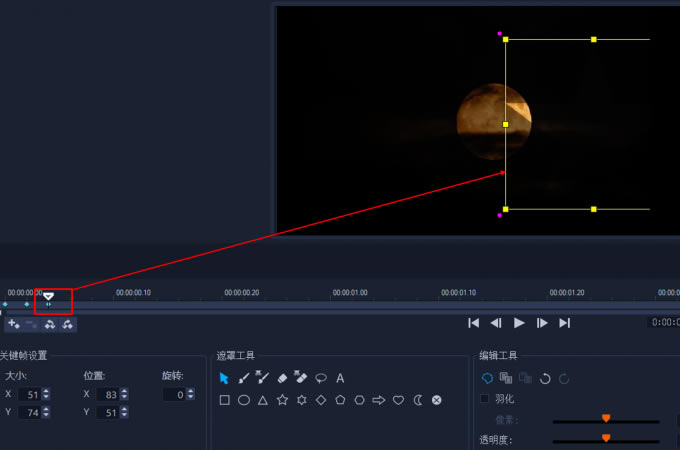680x450 pixels.
Task: Select the crescent moon shape mask
Action: coord(417,400)
